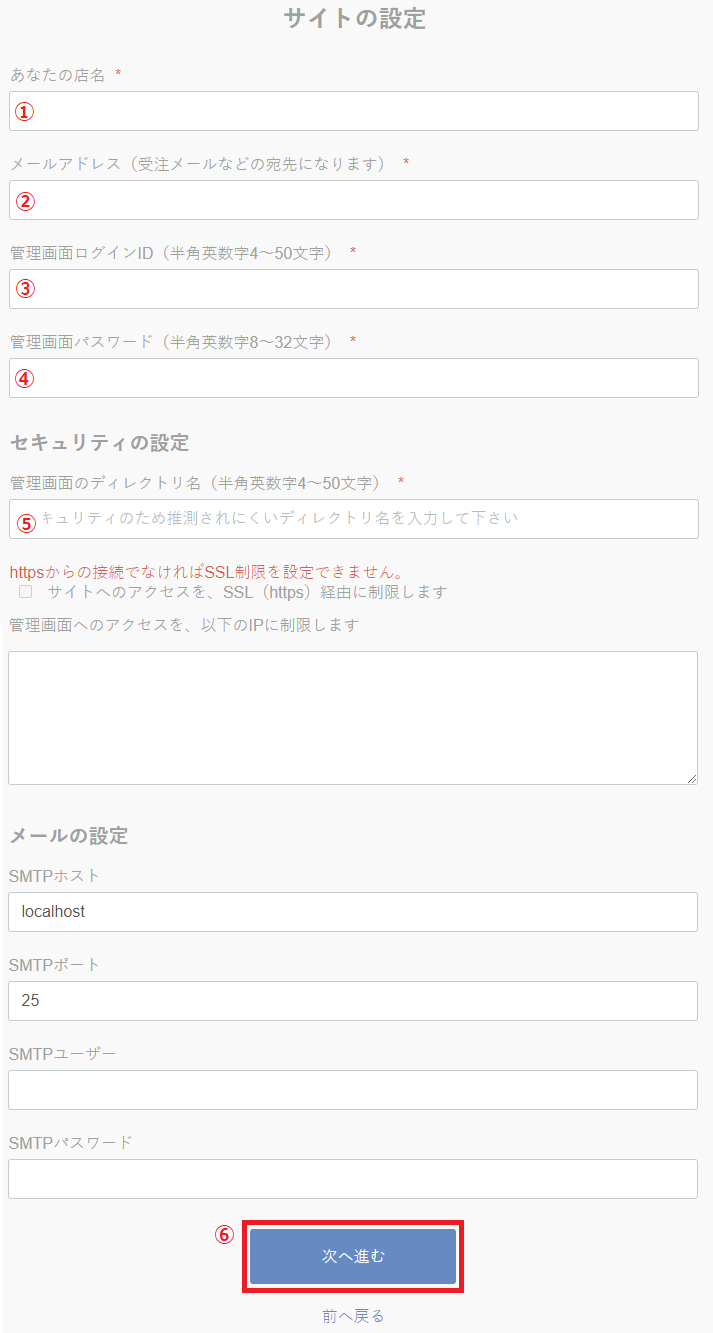Click the SMTPポート field showing 25
This screenshot has height=1333, width=713.
coord(352,1001)
